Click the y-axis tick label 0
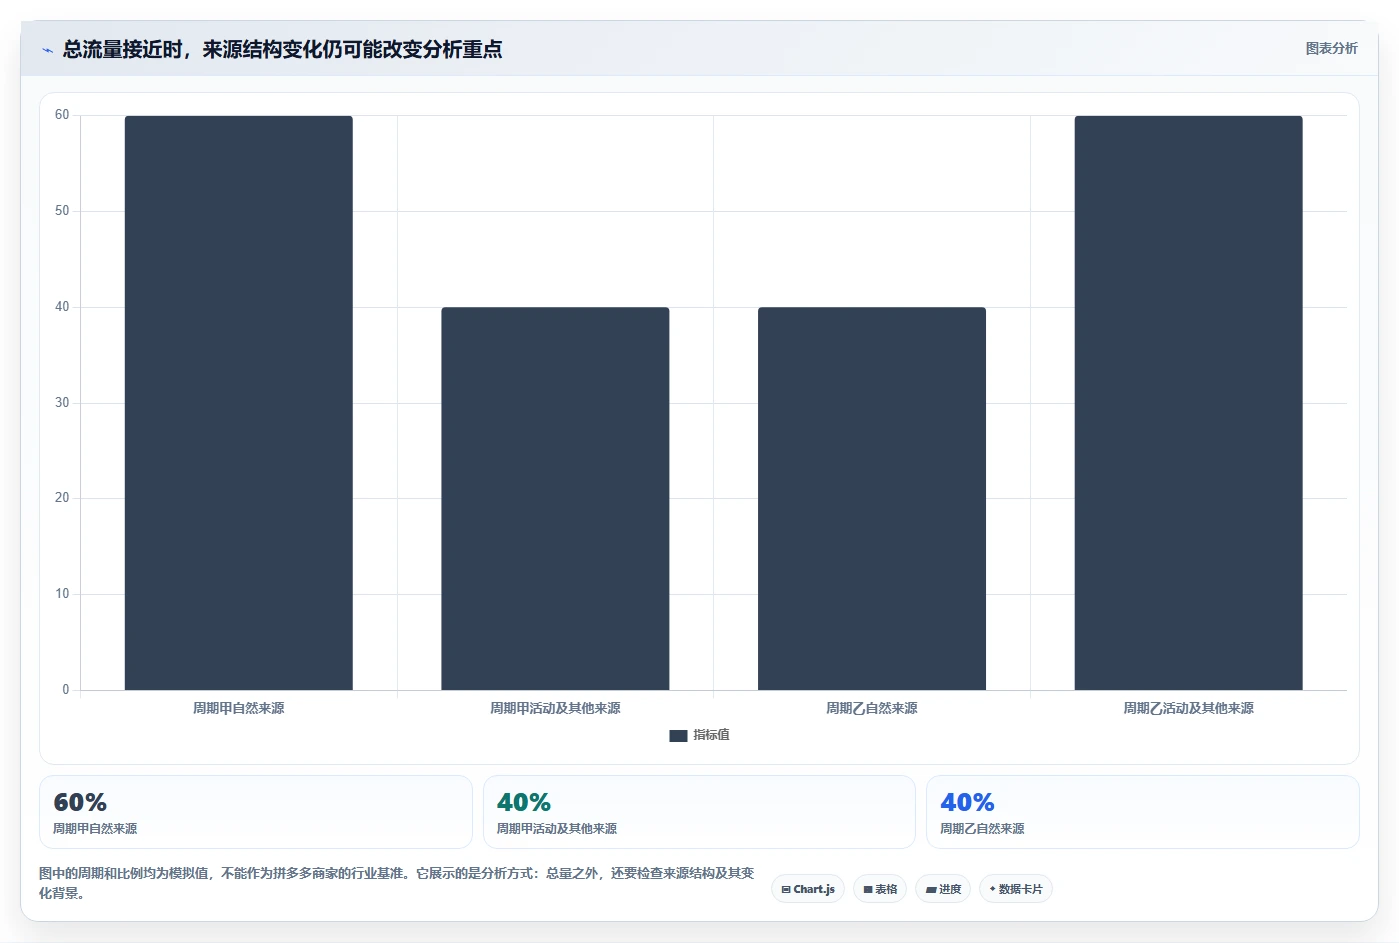 (x=66, y=690)
